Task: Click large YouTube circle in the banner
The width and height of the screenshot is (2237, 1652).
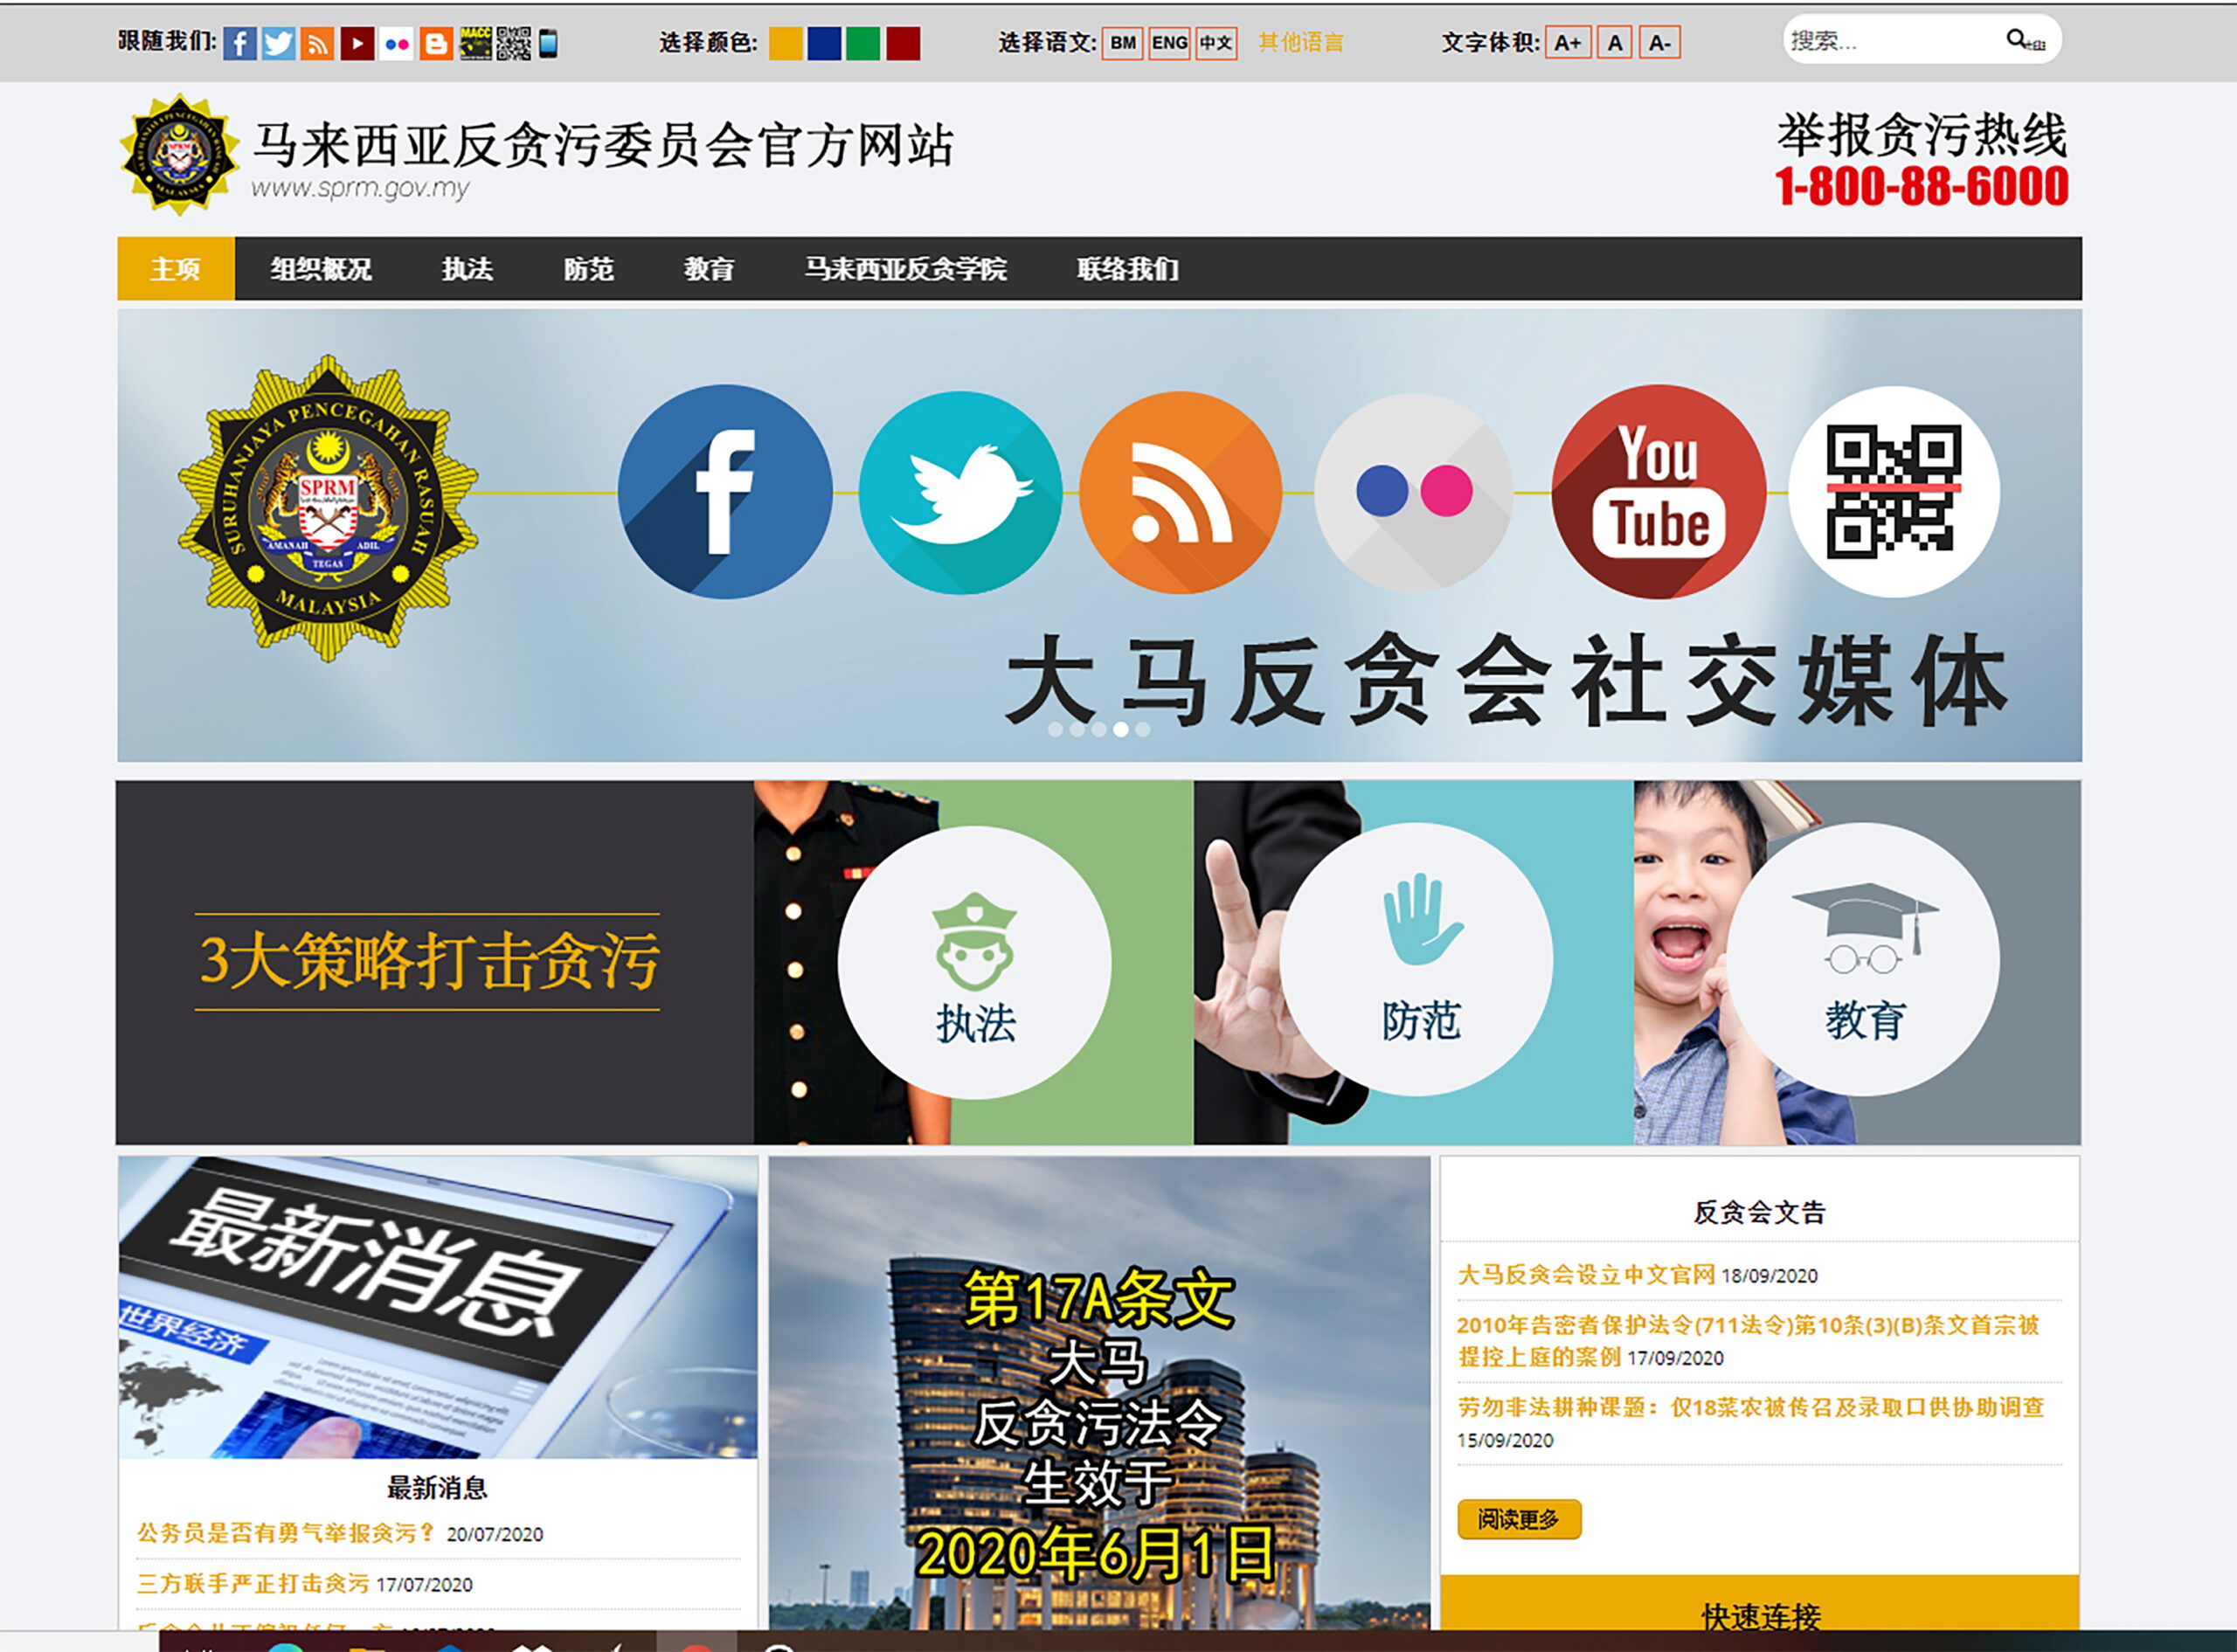Action: pyautogui.click(x=1659, y=492)
